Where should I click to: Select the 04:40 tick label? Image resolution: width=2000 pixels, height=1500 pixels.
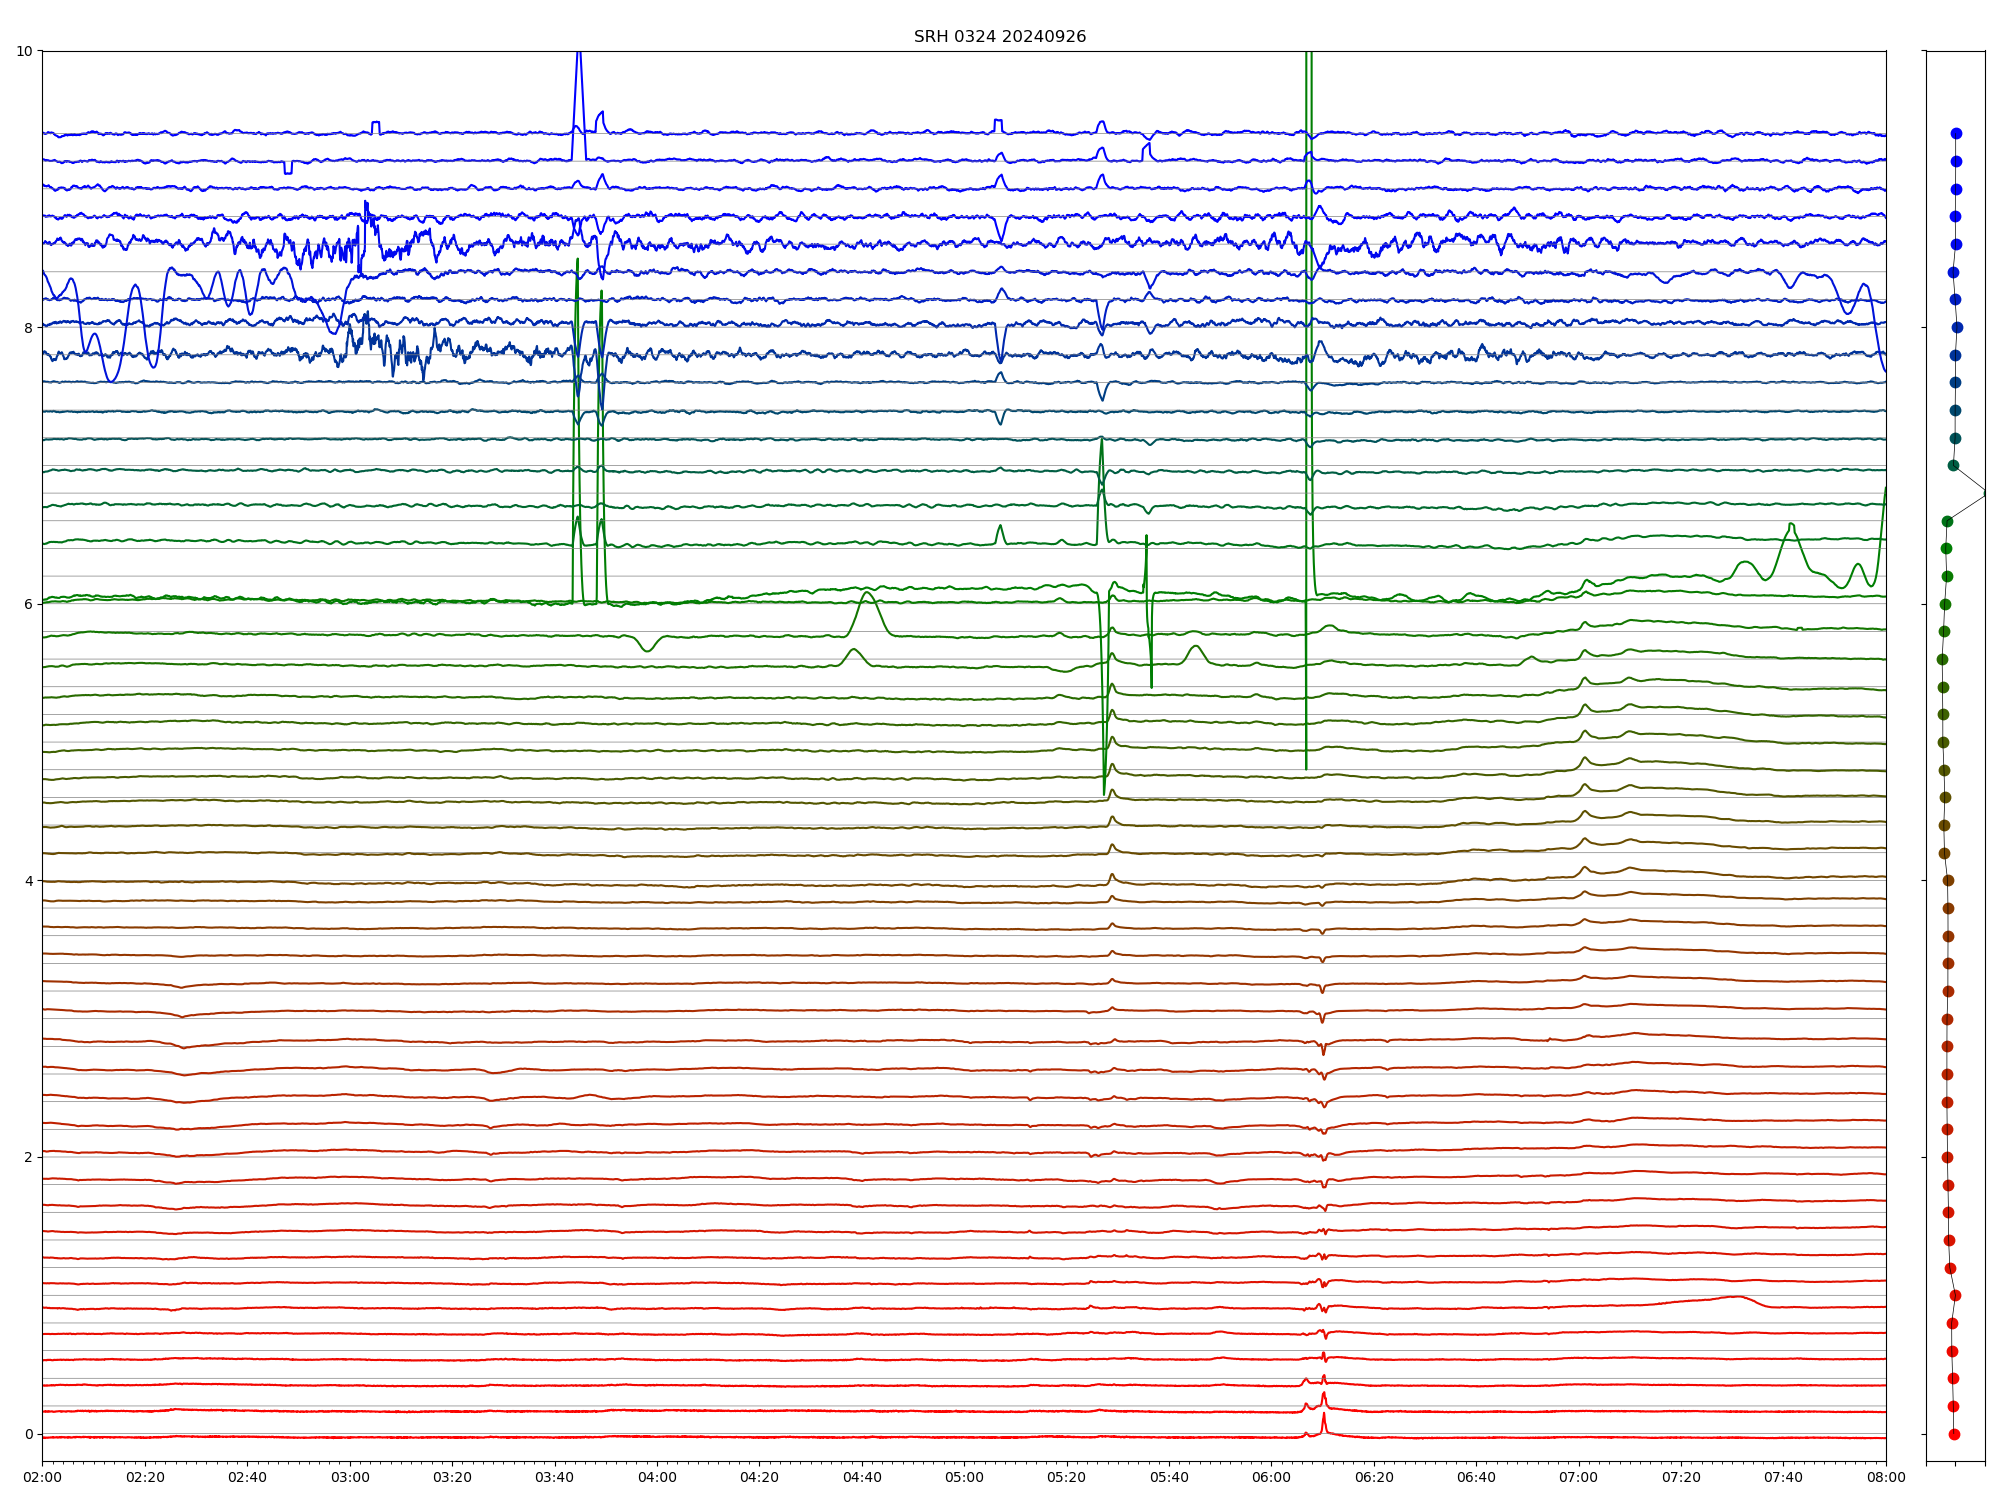point(862,1477)
